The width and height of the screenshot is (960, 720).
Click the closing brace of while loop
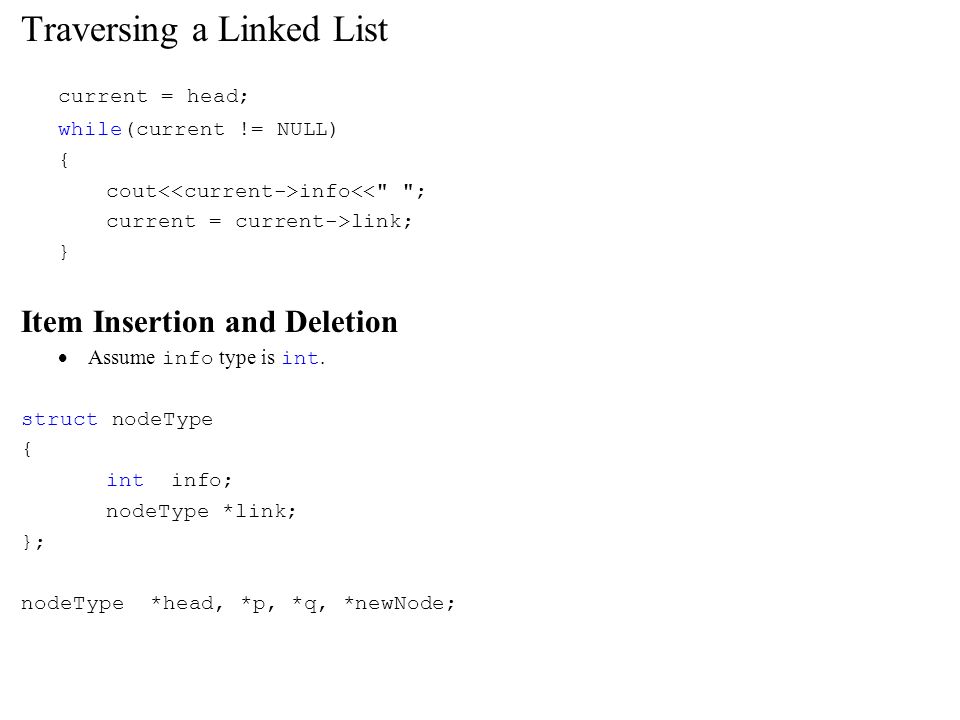(x=64, y=252)
